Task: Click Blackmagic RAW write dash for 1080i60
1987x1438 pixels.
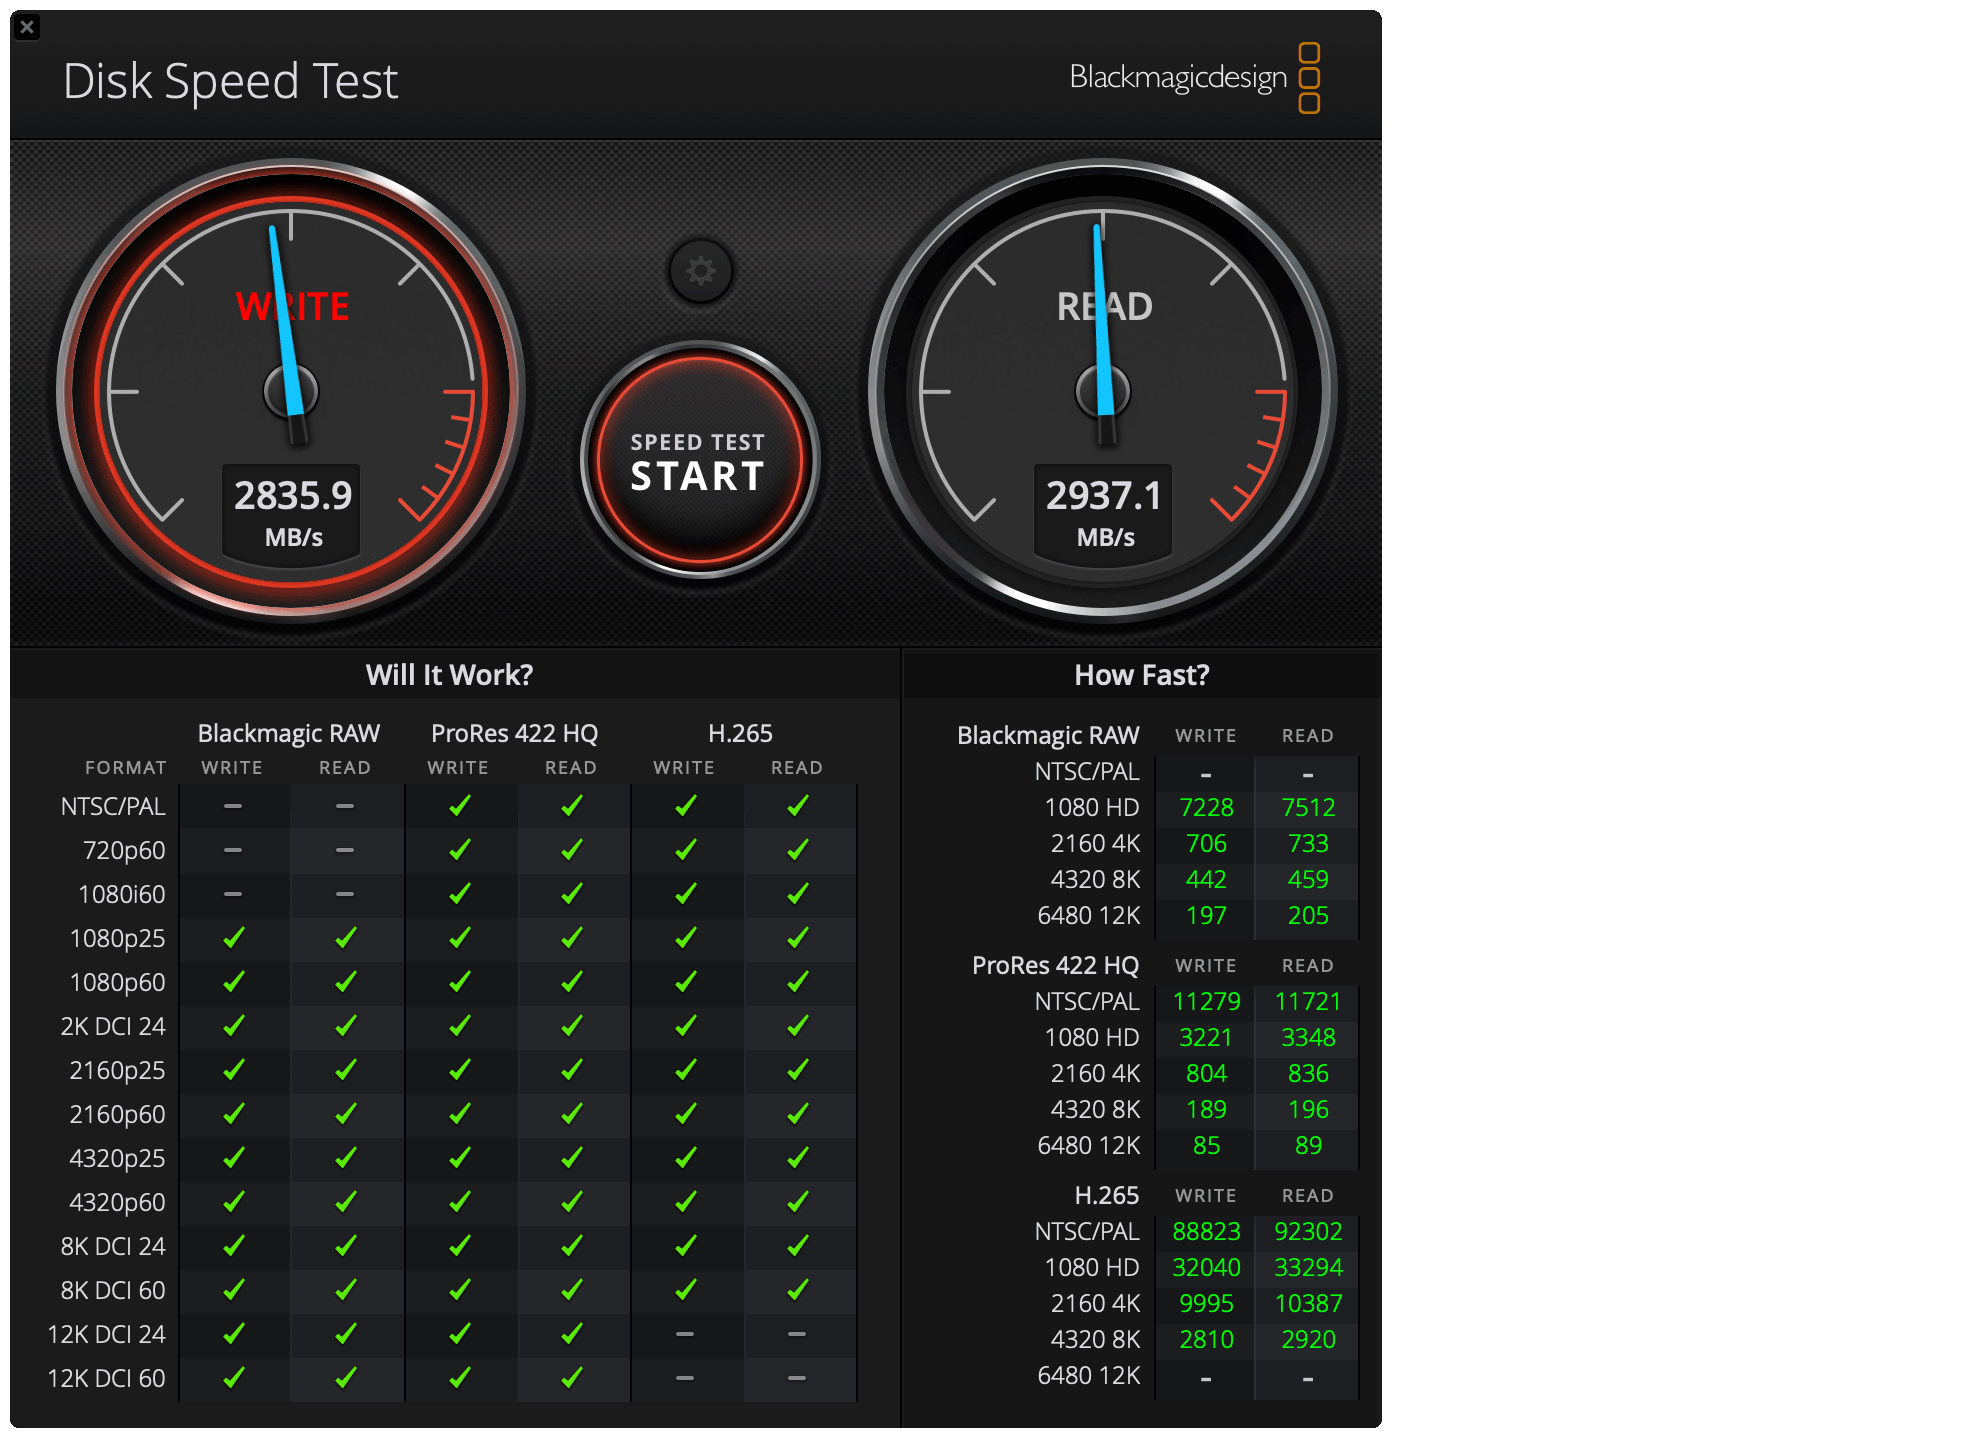Action: (x=233, y=894)
